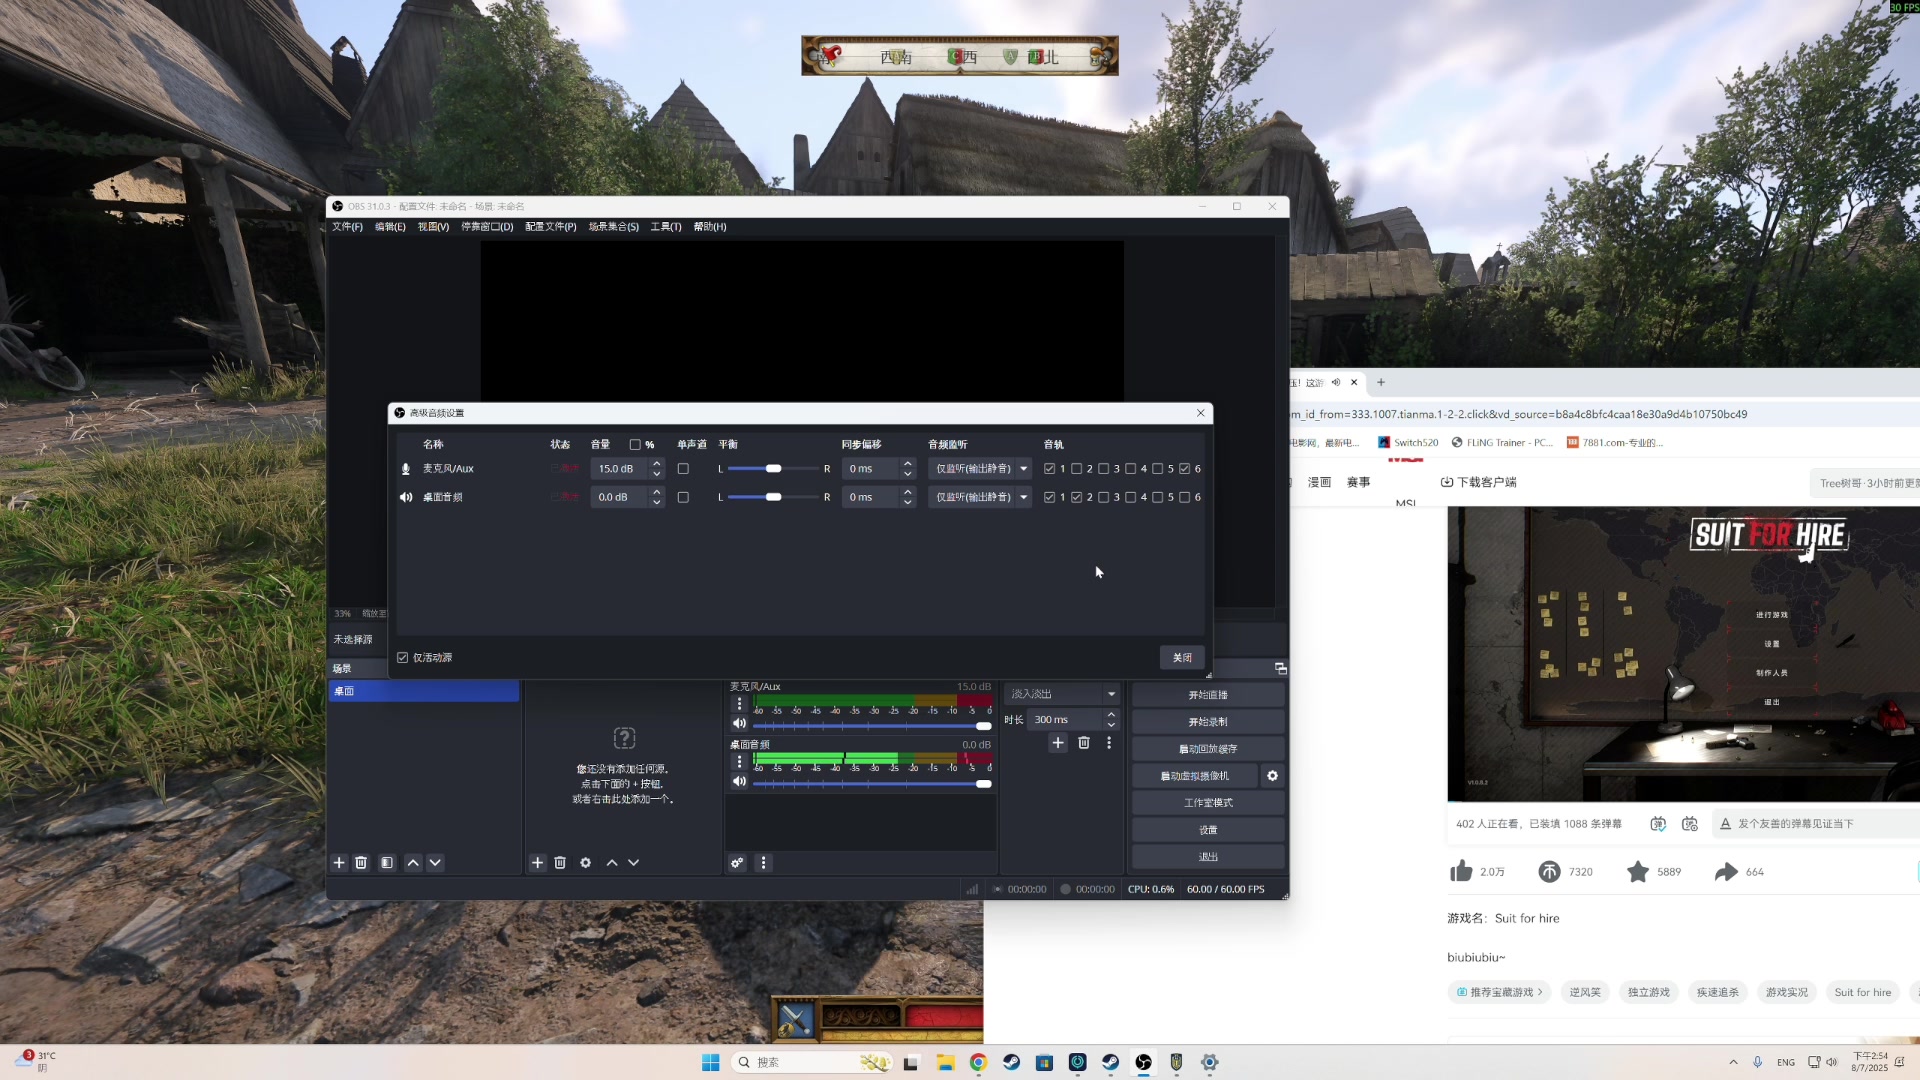Toggle 仅活动源 checkbox
The image size is (1920, 1080).
tap(402, 658)
